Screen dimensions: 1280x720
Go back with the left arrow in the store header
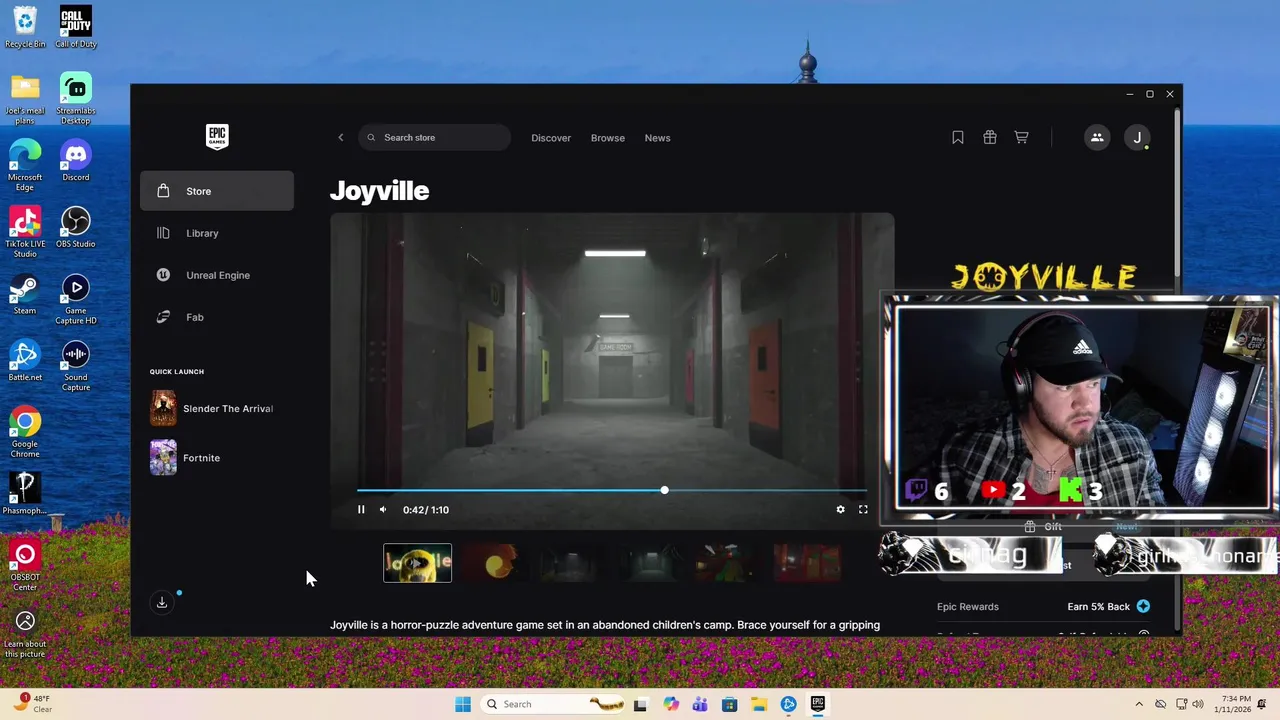point(341,138)
